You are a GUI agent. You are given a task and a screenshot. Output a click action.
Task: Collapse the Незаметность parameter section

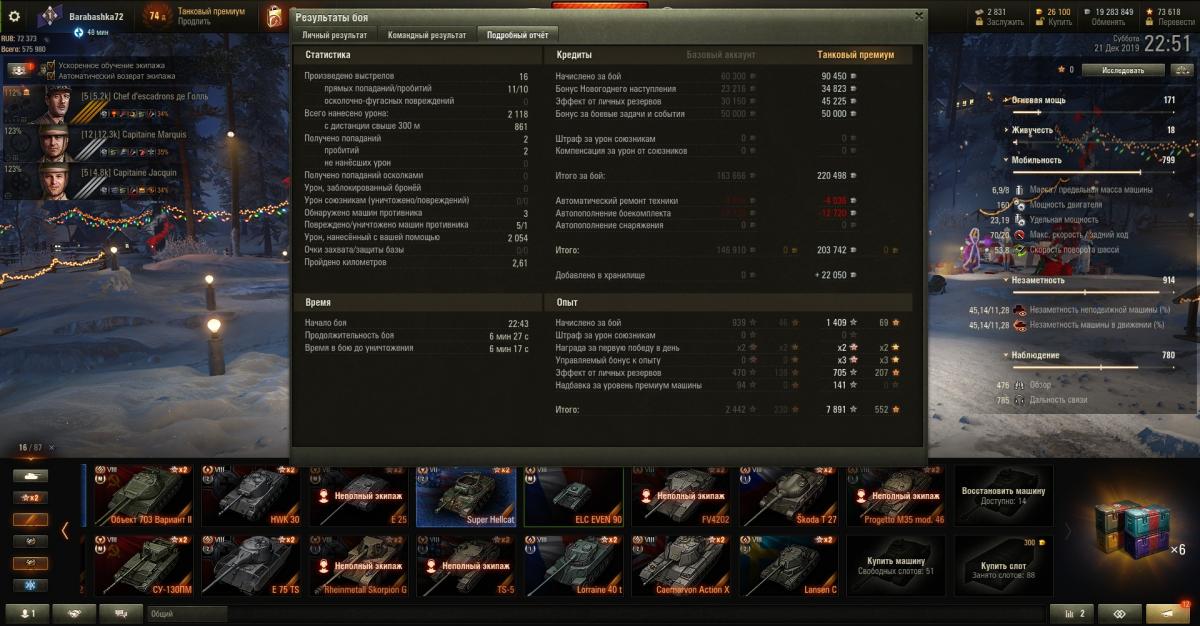coord(1004,281)
